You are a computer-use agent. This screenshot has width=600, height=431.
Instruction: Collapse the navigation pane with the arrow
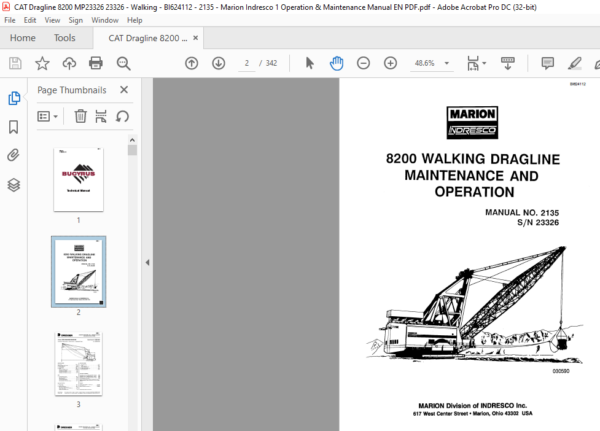(x=147, y=263)
